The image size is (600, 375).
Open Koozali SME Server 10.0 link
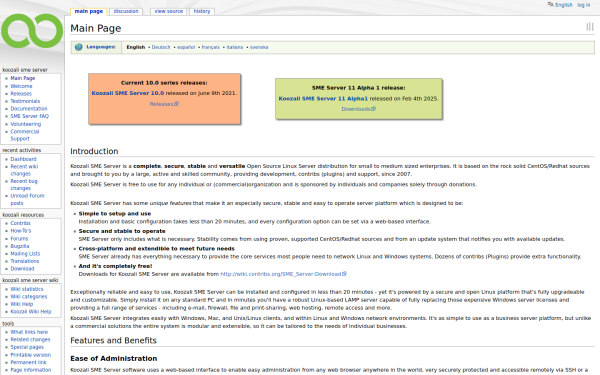tap(128, 93)
